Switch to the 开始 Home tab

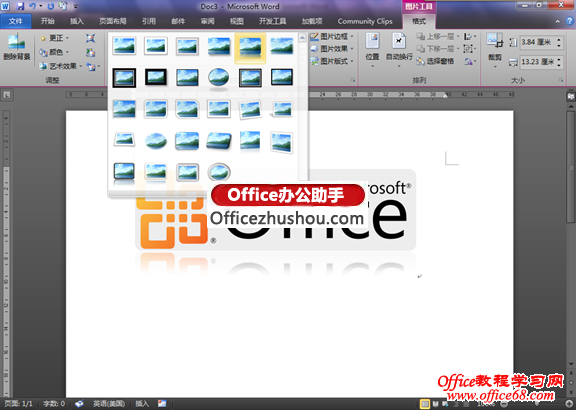(47, 21)
